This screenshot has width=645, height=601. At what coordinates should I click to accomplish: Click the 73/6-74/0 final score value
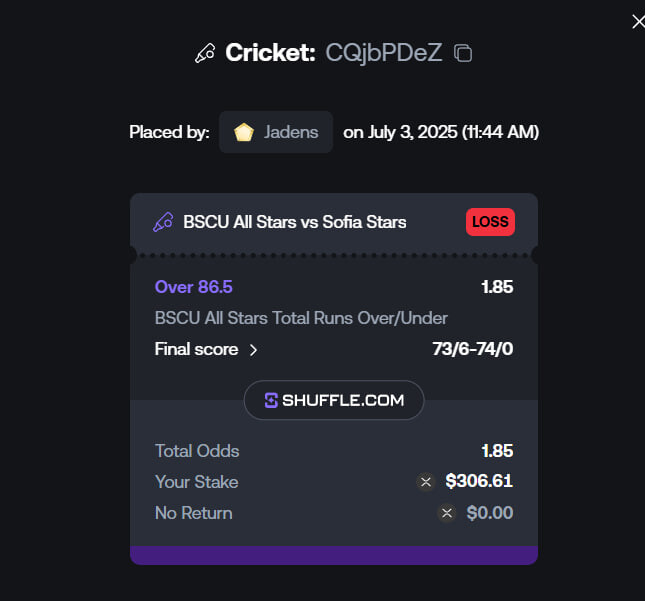click(472, 349)
